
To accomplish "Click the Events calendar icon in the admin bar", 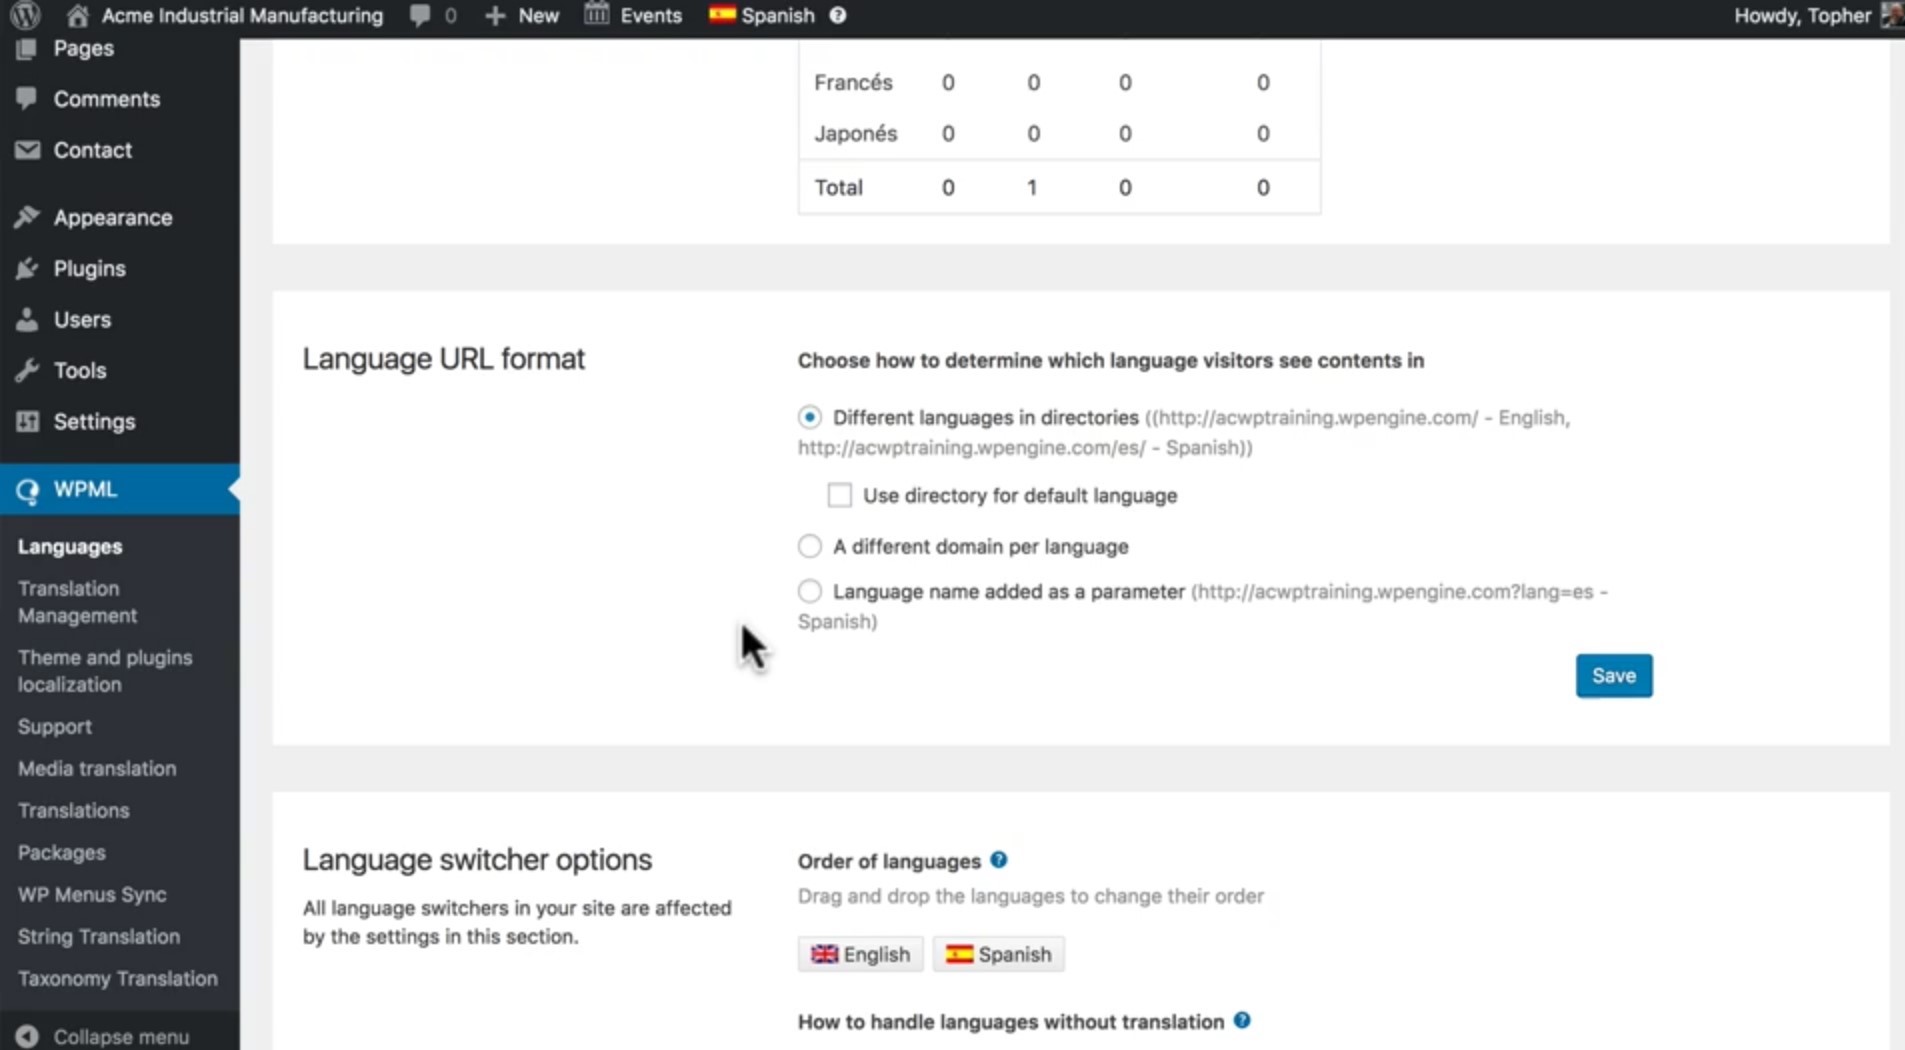I will (597, 15).
